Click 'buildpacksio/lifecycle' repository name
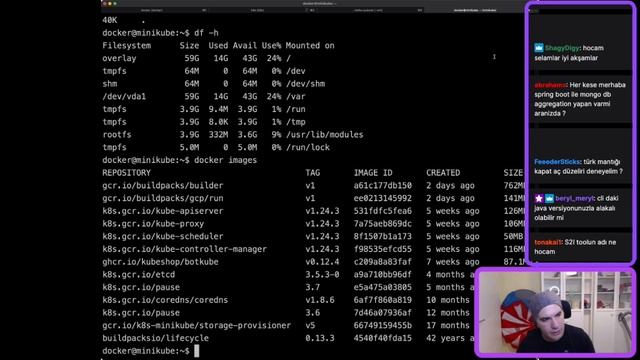This screenshot has width=640, height=360. tap(156, 338)
